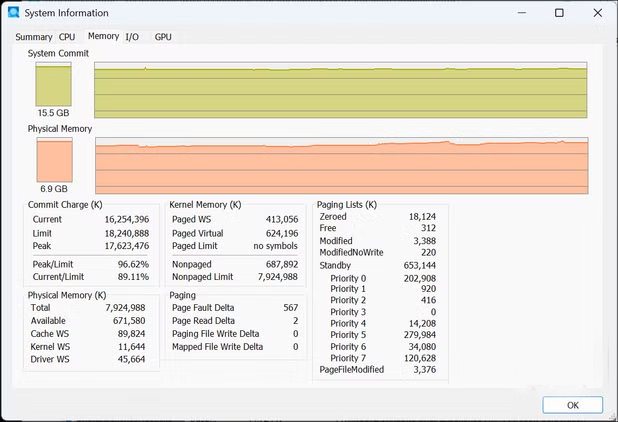Click the Commit Charge (K) group heading

(65, 205)
